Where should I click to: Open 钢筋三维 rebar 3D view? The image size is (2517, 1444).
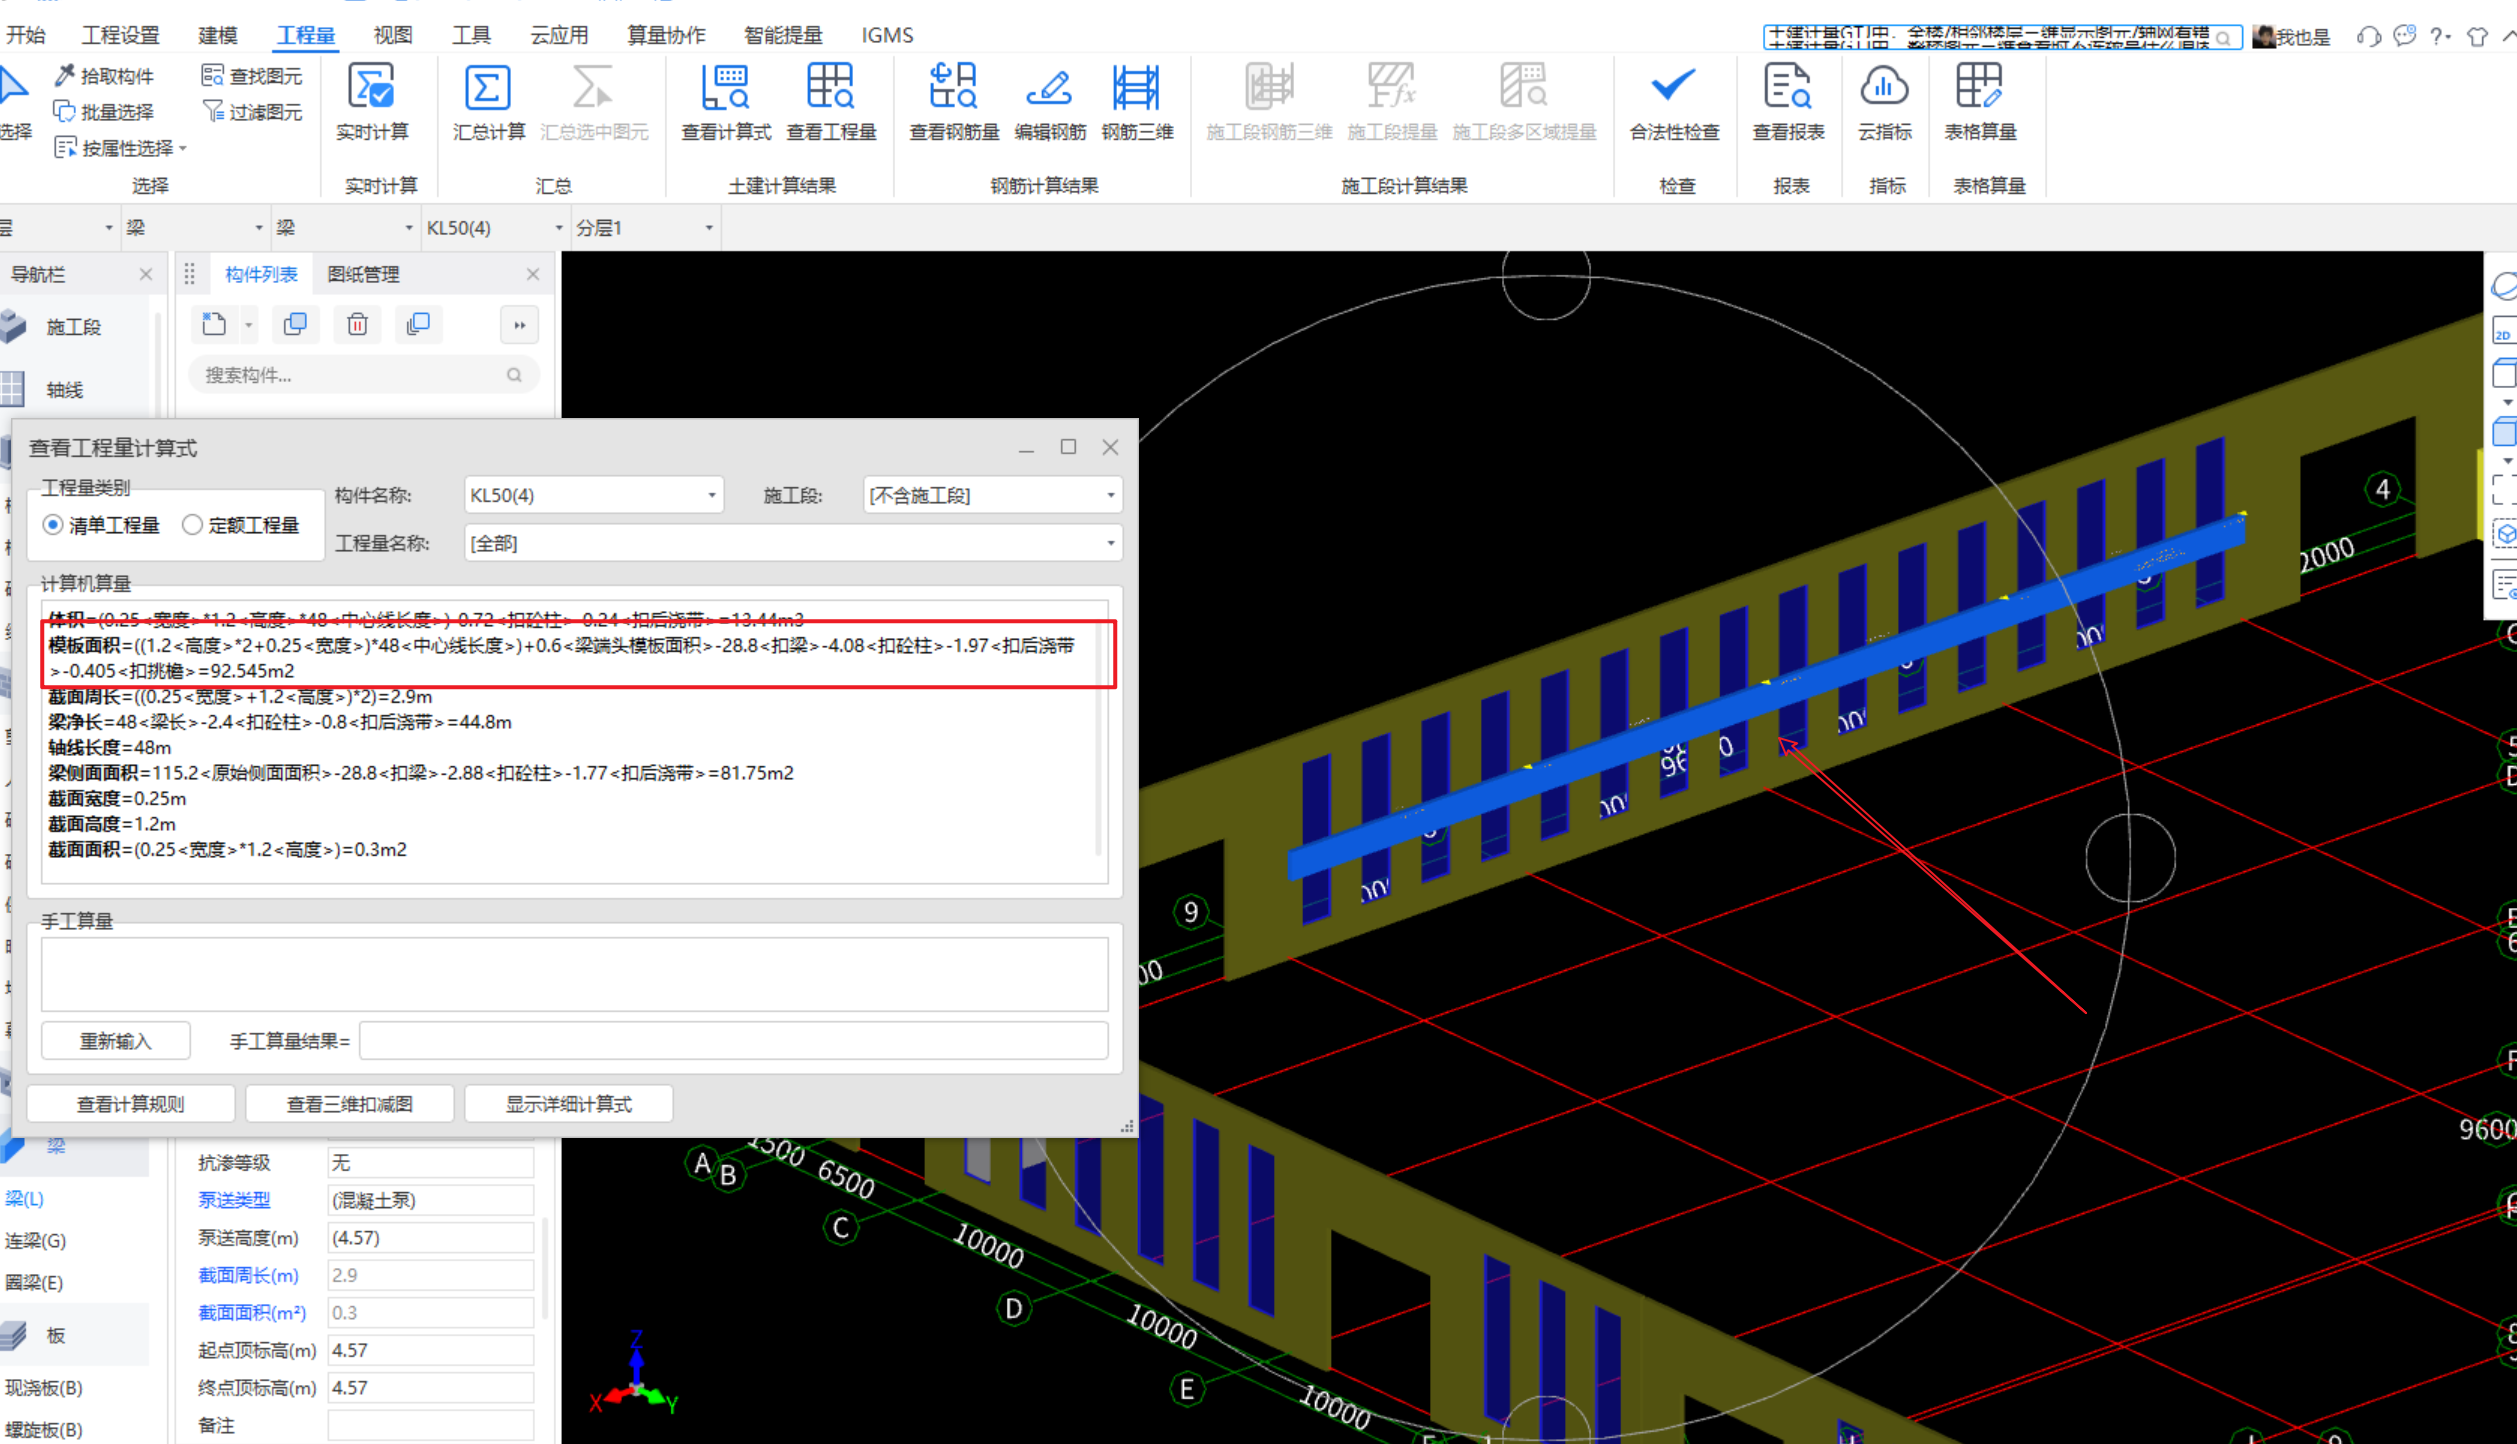click(1137, 102)
